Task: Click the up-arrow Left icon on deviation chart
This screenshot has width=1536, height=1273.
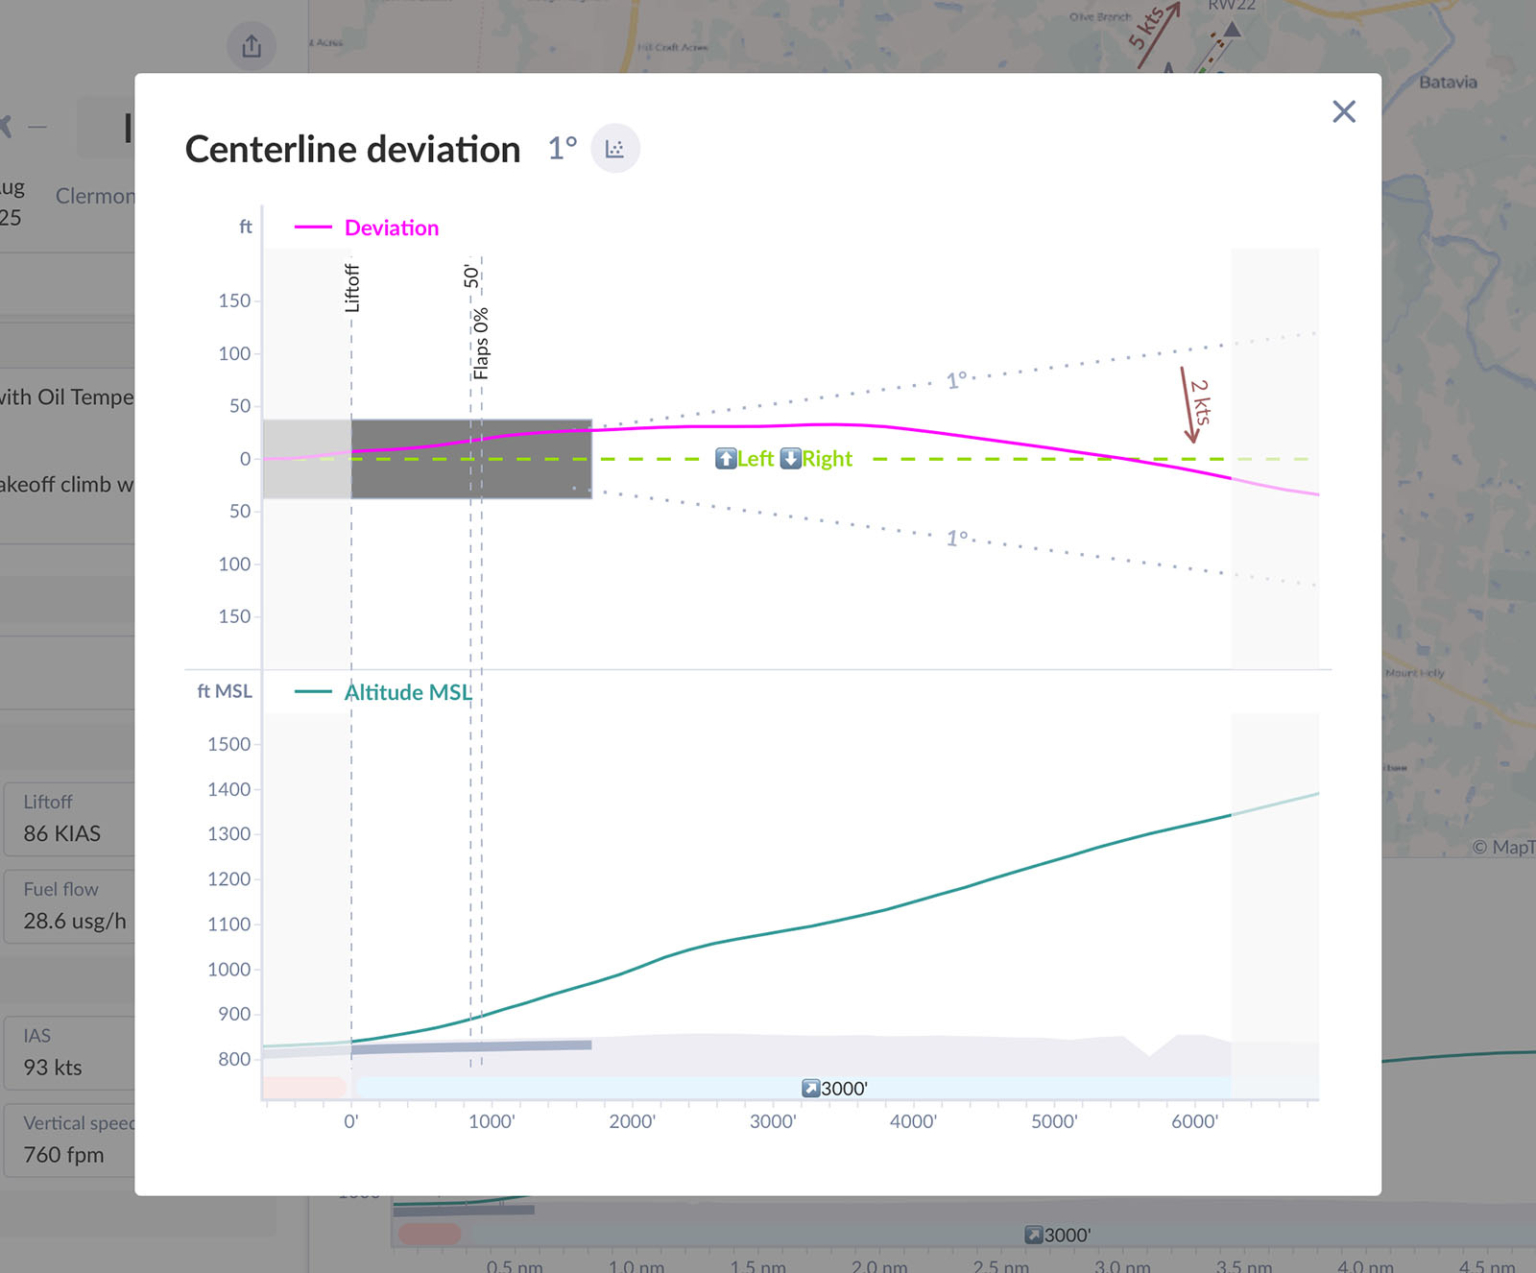Action: tap(724, 458)
